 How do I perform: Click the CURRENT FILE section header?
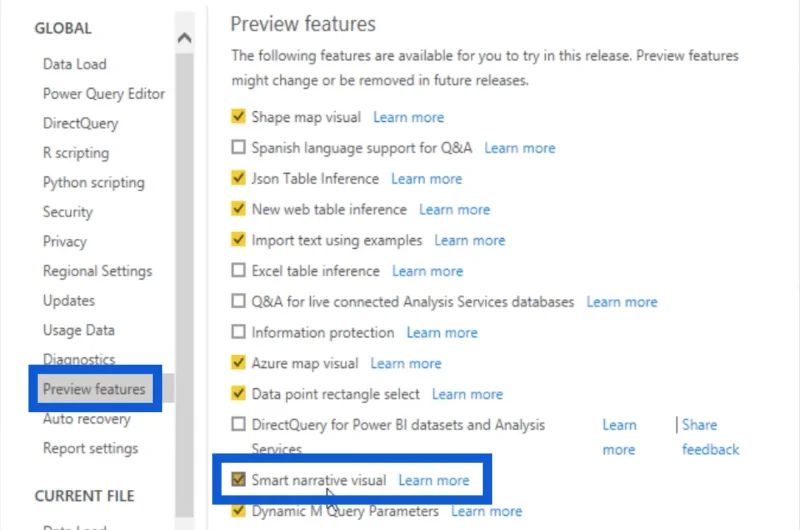tap(85, 496)
